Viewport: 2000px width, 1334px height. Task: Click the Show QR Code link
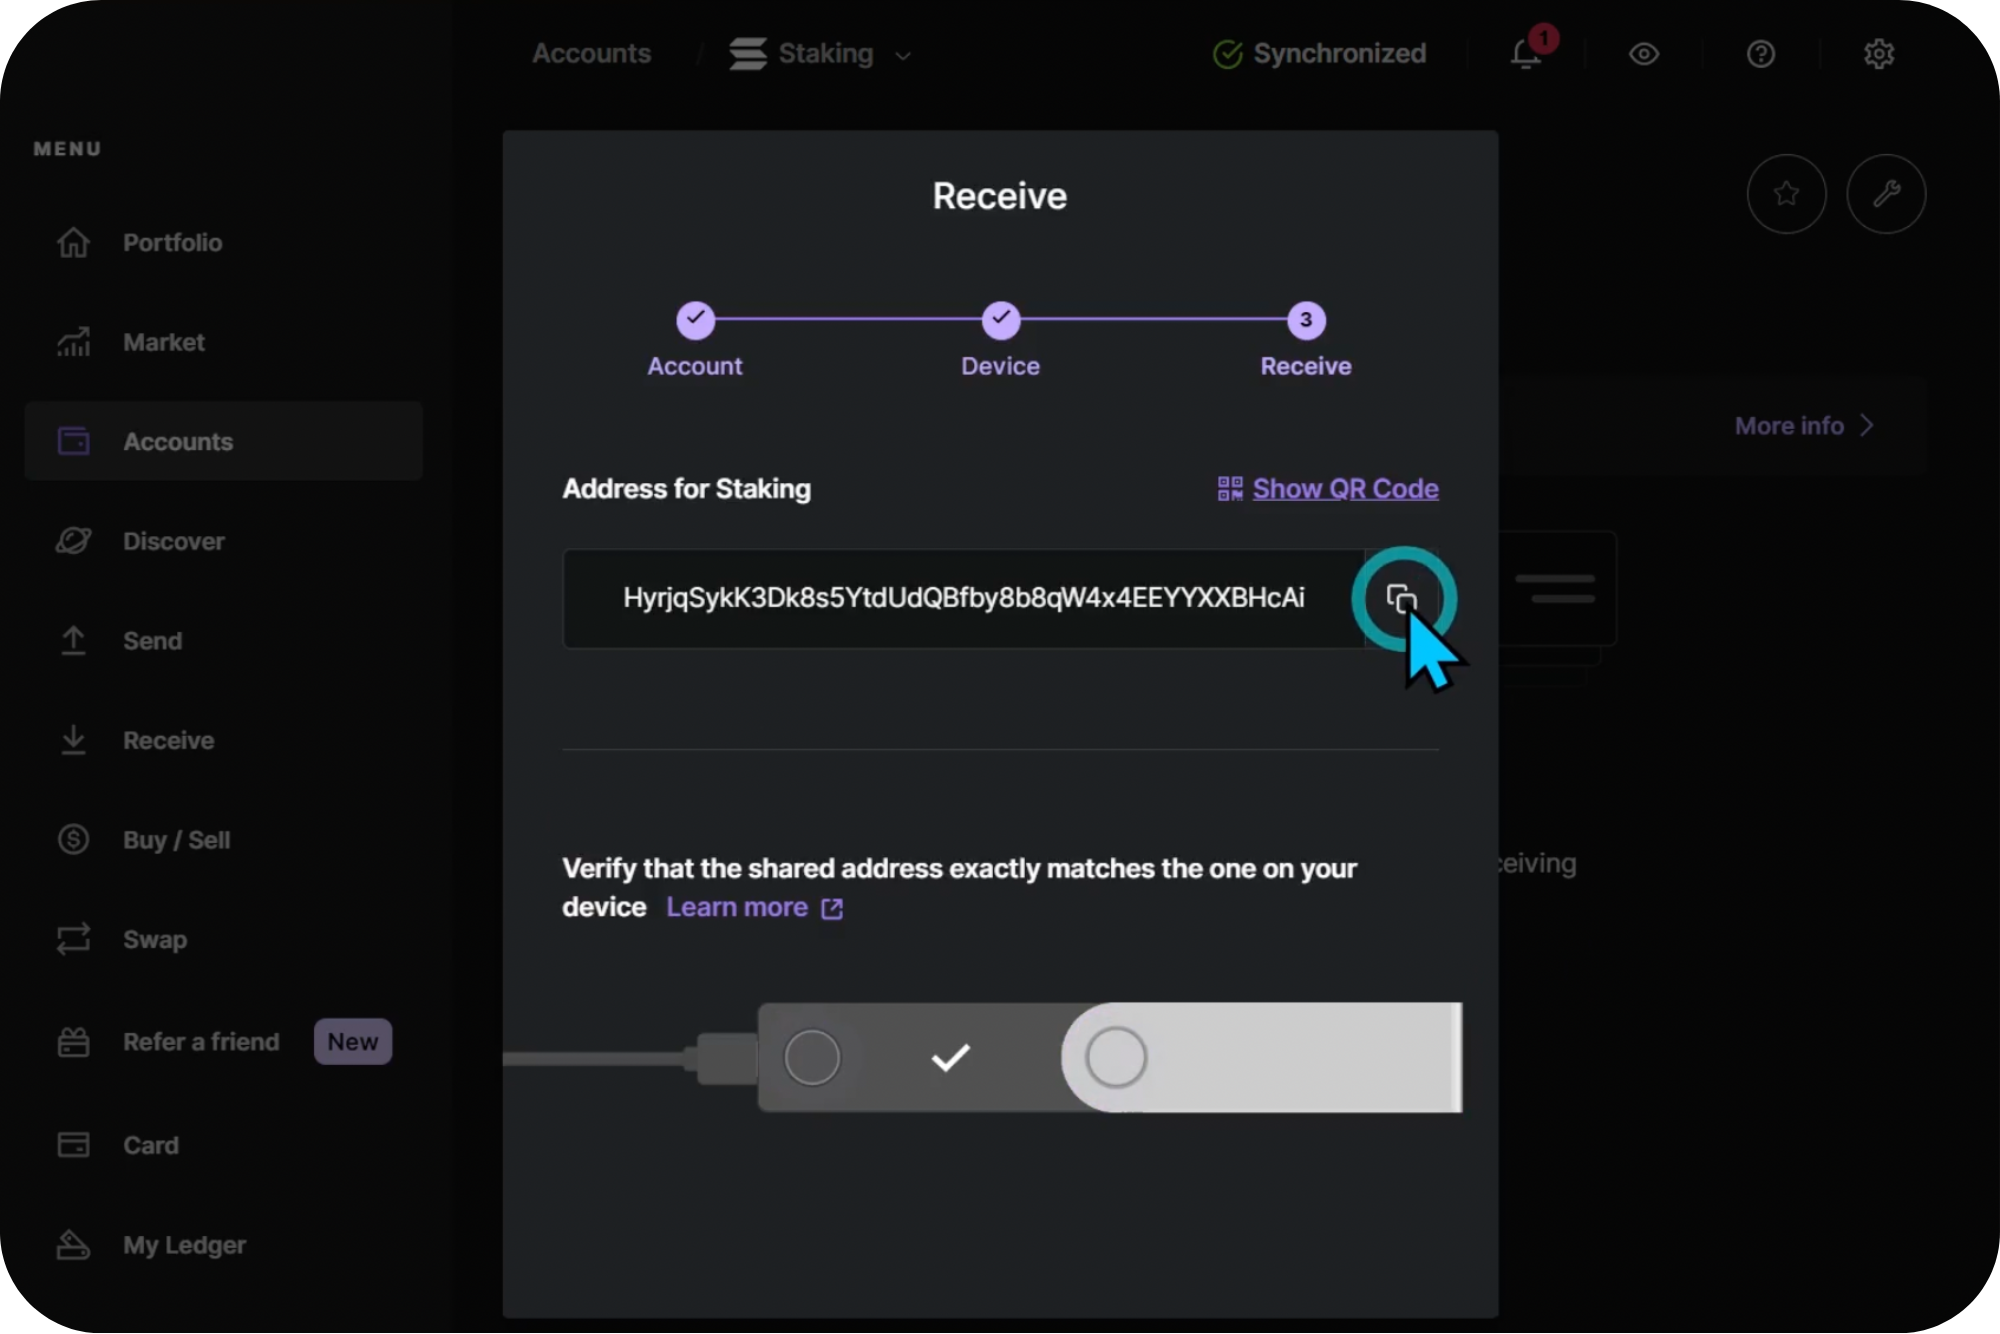pos(1345,488)
